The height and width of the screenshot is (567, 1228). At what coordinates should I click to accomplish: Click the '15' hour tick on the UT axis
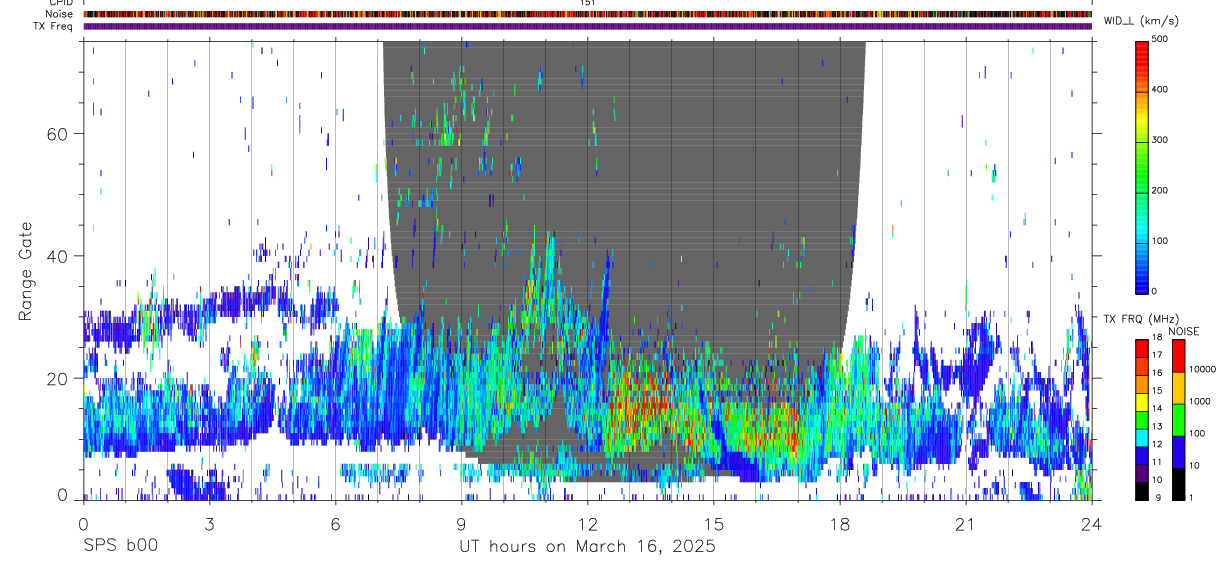coord(713,524)
